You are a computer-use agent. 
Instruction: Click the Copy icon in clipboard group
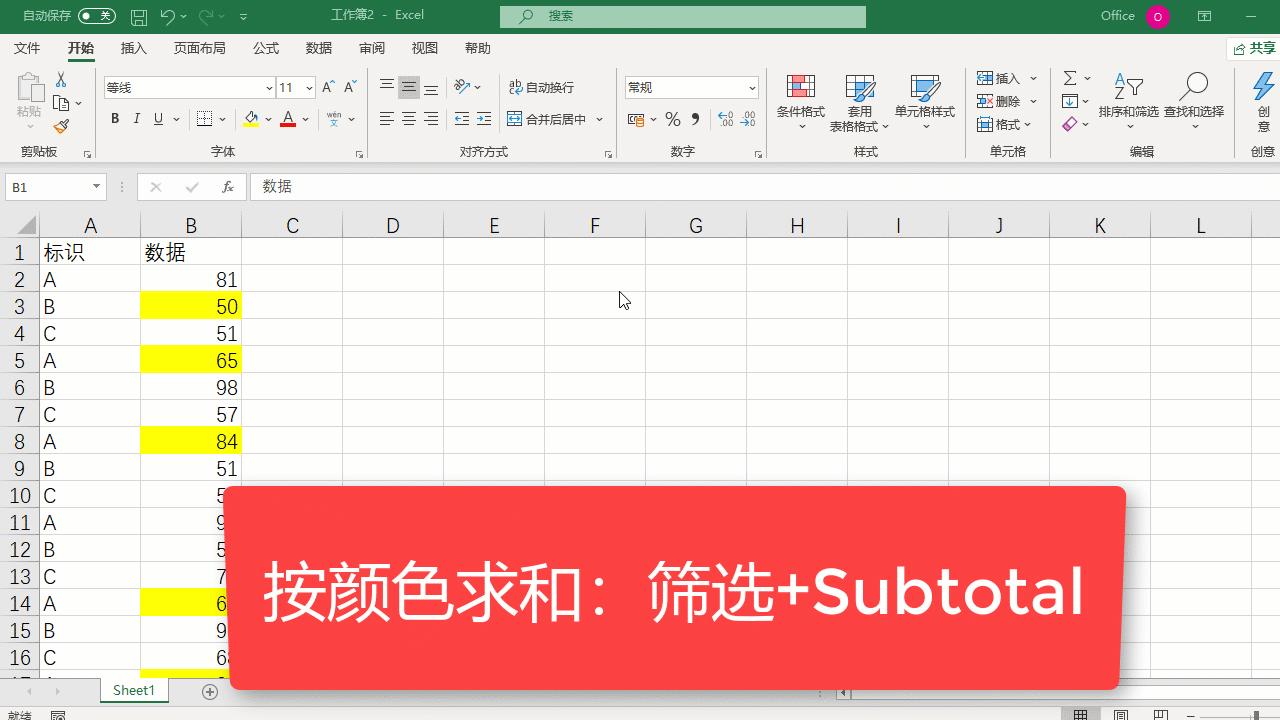(61, 103)
